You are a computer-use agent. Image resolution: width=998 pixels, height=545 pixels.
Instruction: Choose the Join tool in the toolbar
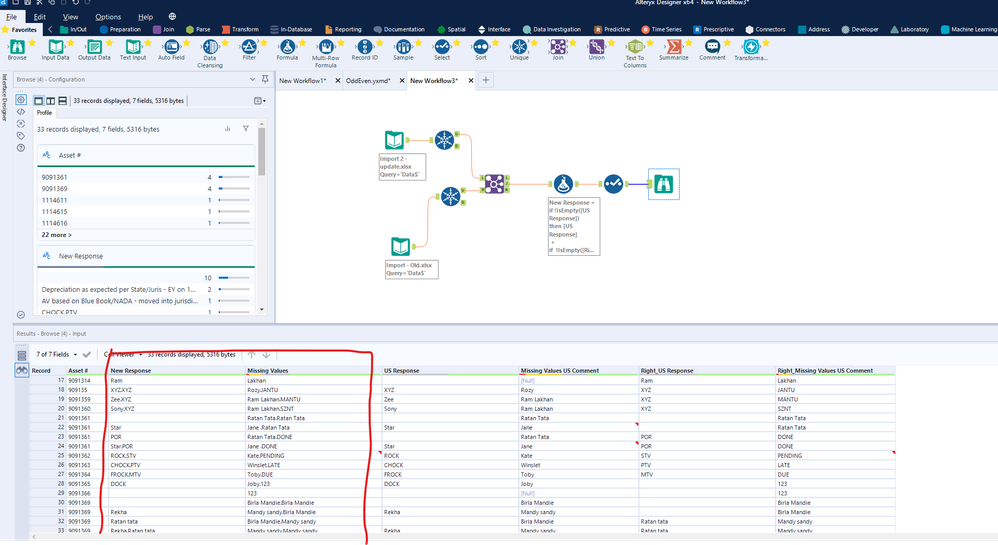558,46
